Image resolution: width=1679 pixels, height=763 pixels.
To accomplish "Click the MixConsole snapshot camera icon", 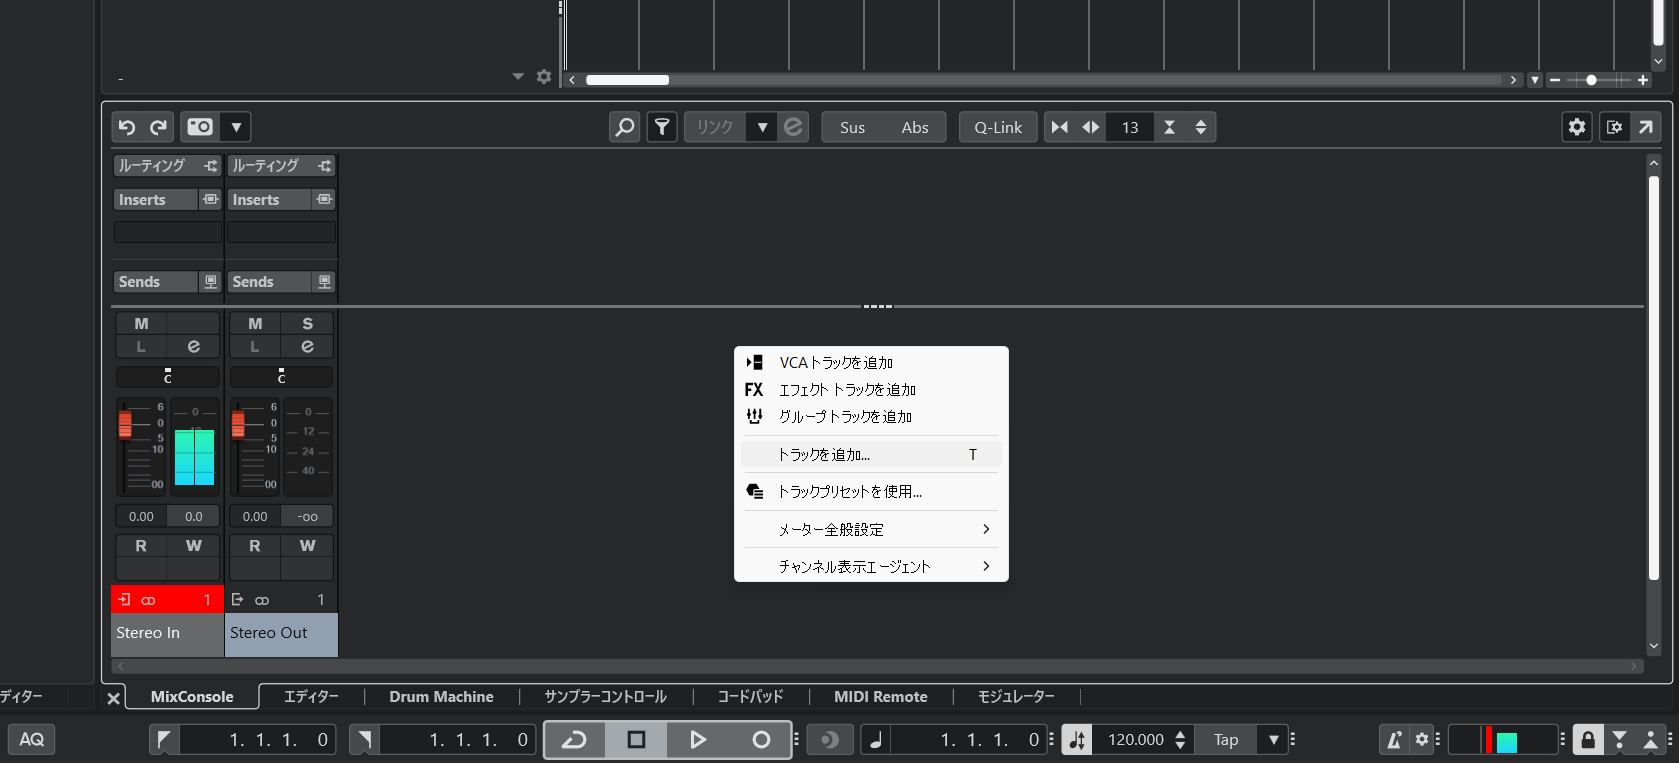I will [200, 127].
